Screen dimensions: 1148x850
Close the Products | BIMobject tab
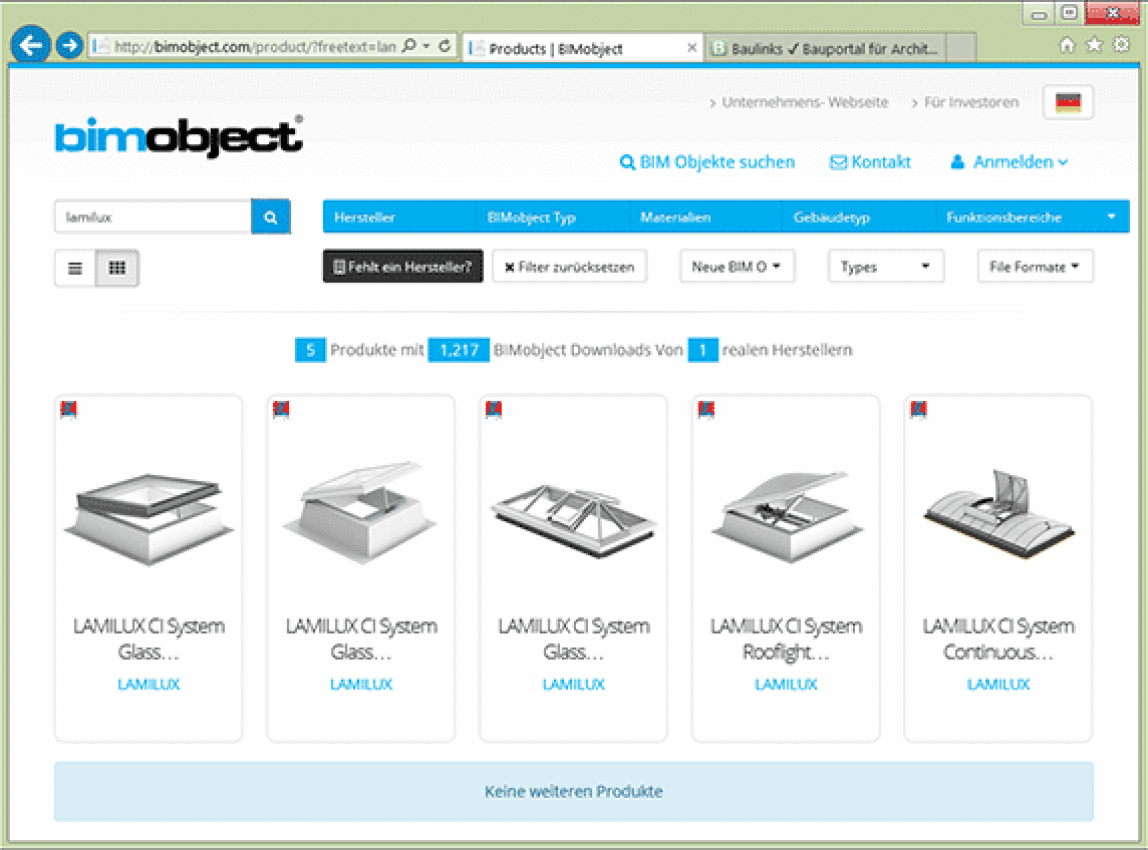tap(691, 48)
